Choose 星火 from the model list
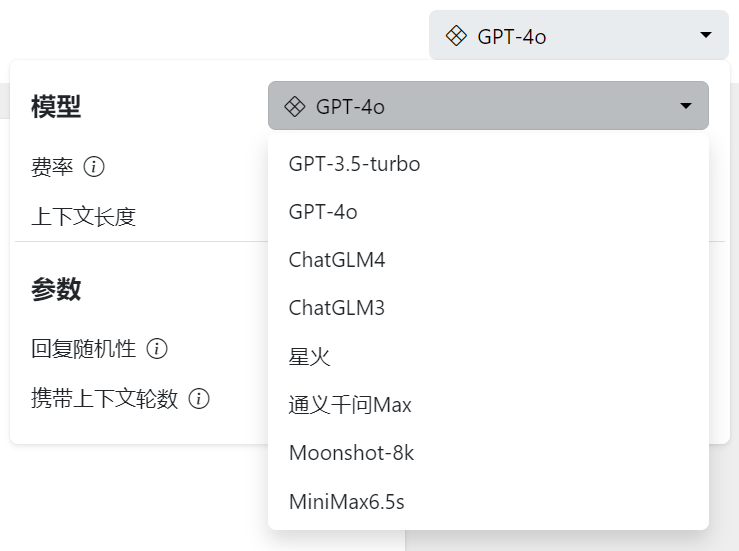Viewport: 739px width, 551px height. pyautogui.click(x=310, y=356)
